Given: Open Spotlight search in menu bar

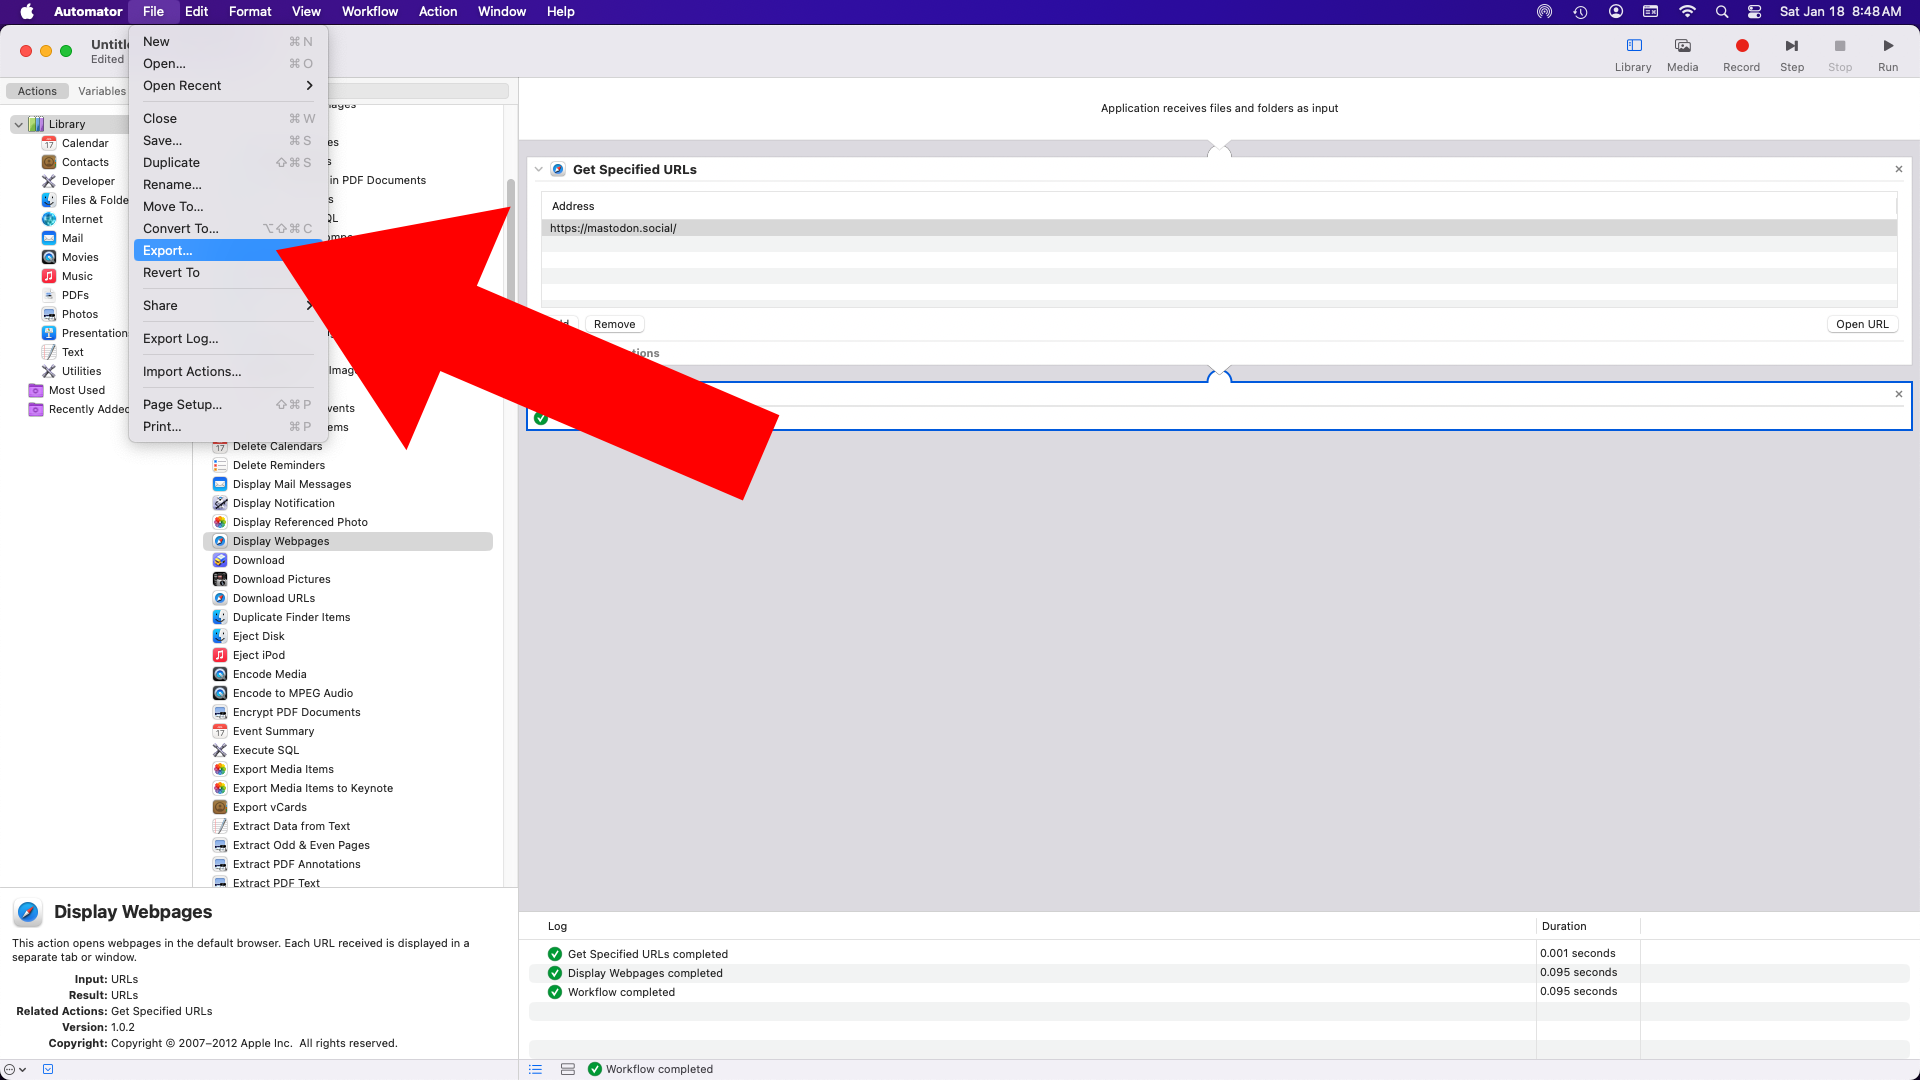Looking at the screenshot, I should [1721, 12].
